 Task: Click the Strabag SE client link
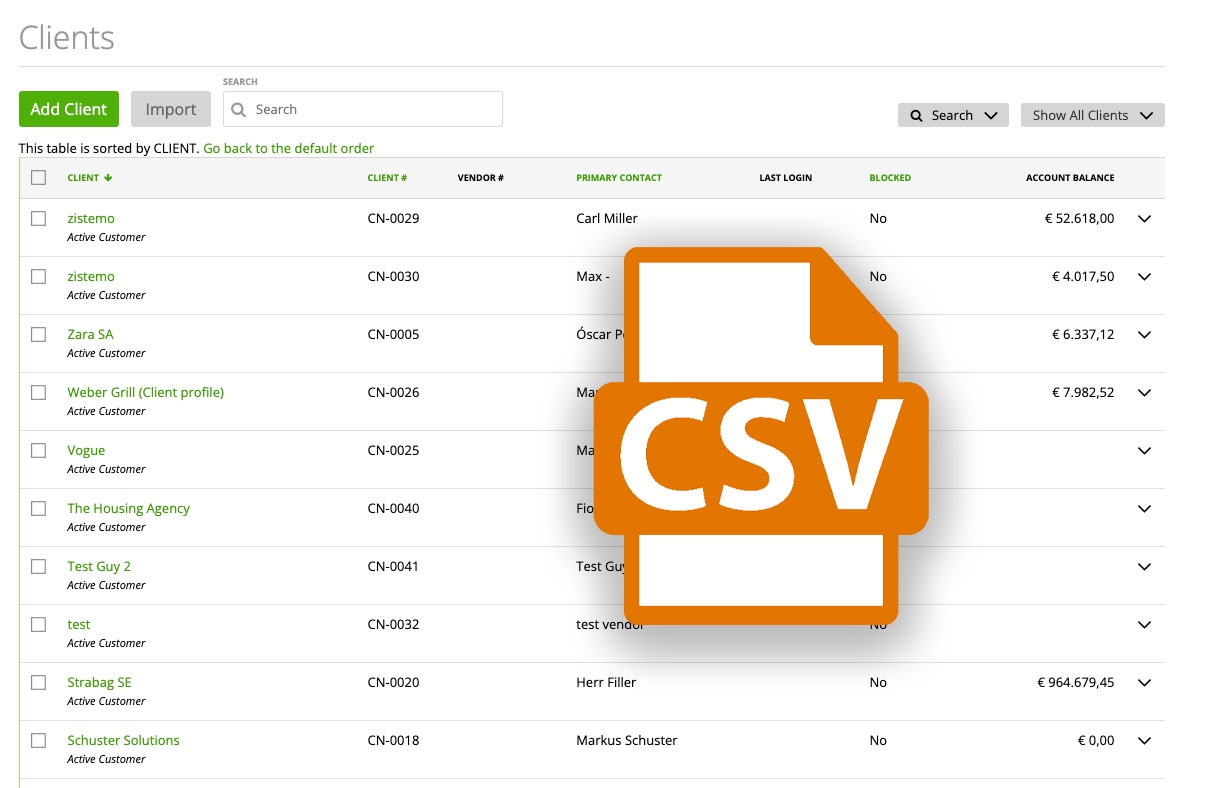click(99, 682)
